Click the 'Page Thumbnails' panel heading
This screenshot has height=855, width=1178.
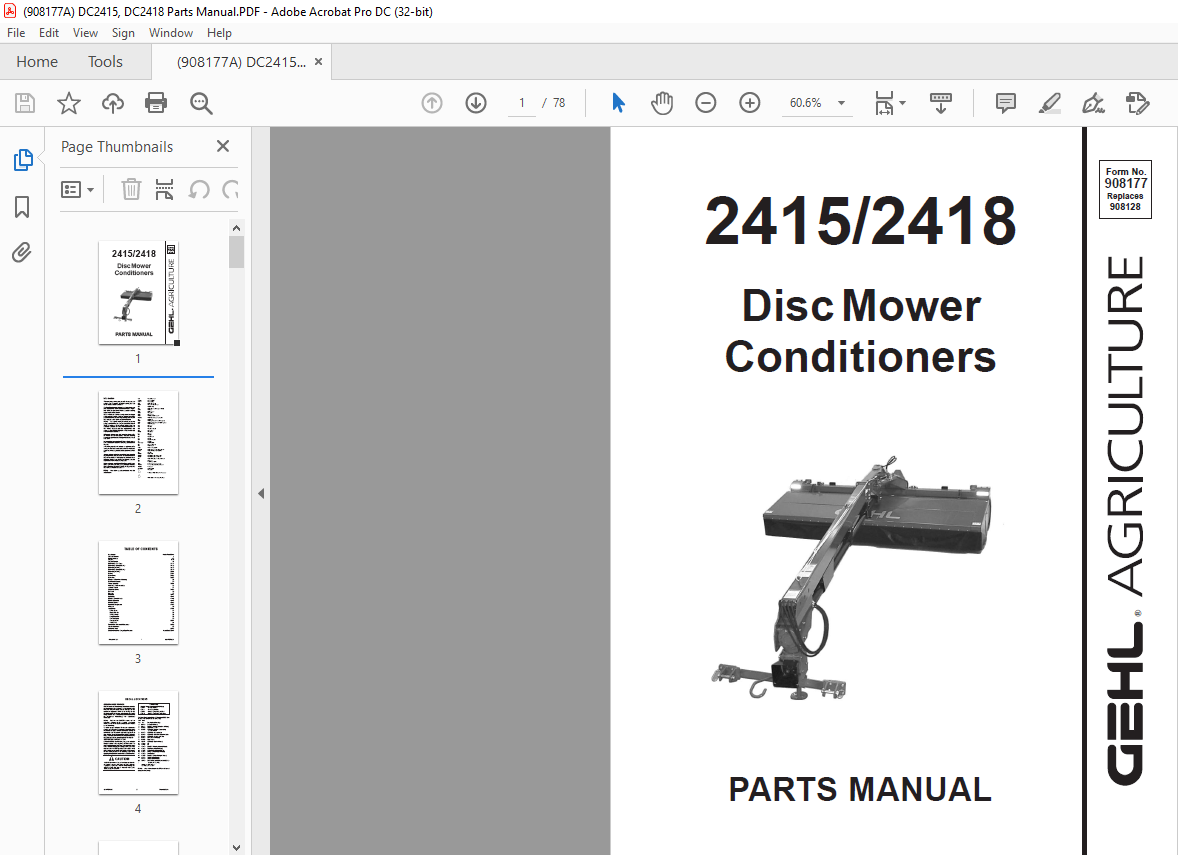[x=116, y=147]
